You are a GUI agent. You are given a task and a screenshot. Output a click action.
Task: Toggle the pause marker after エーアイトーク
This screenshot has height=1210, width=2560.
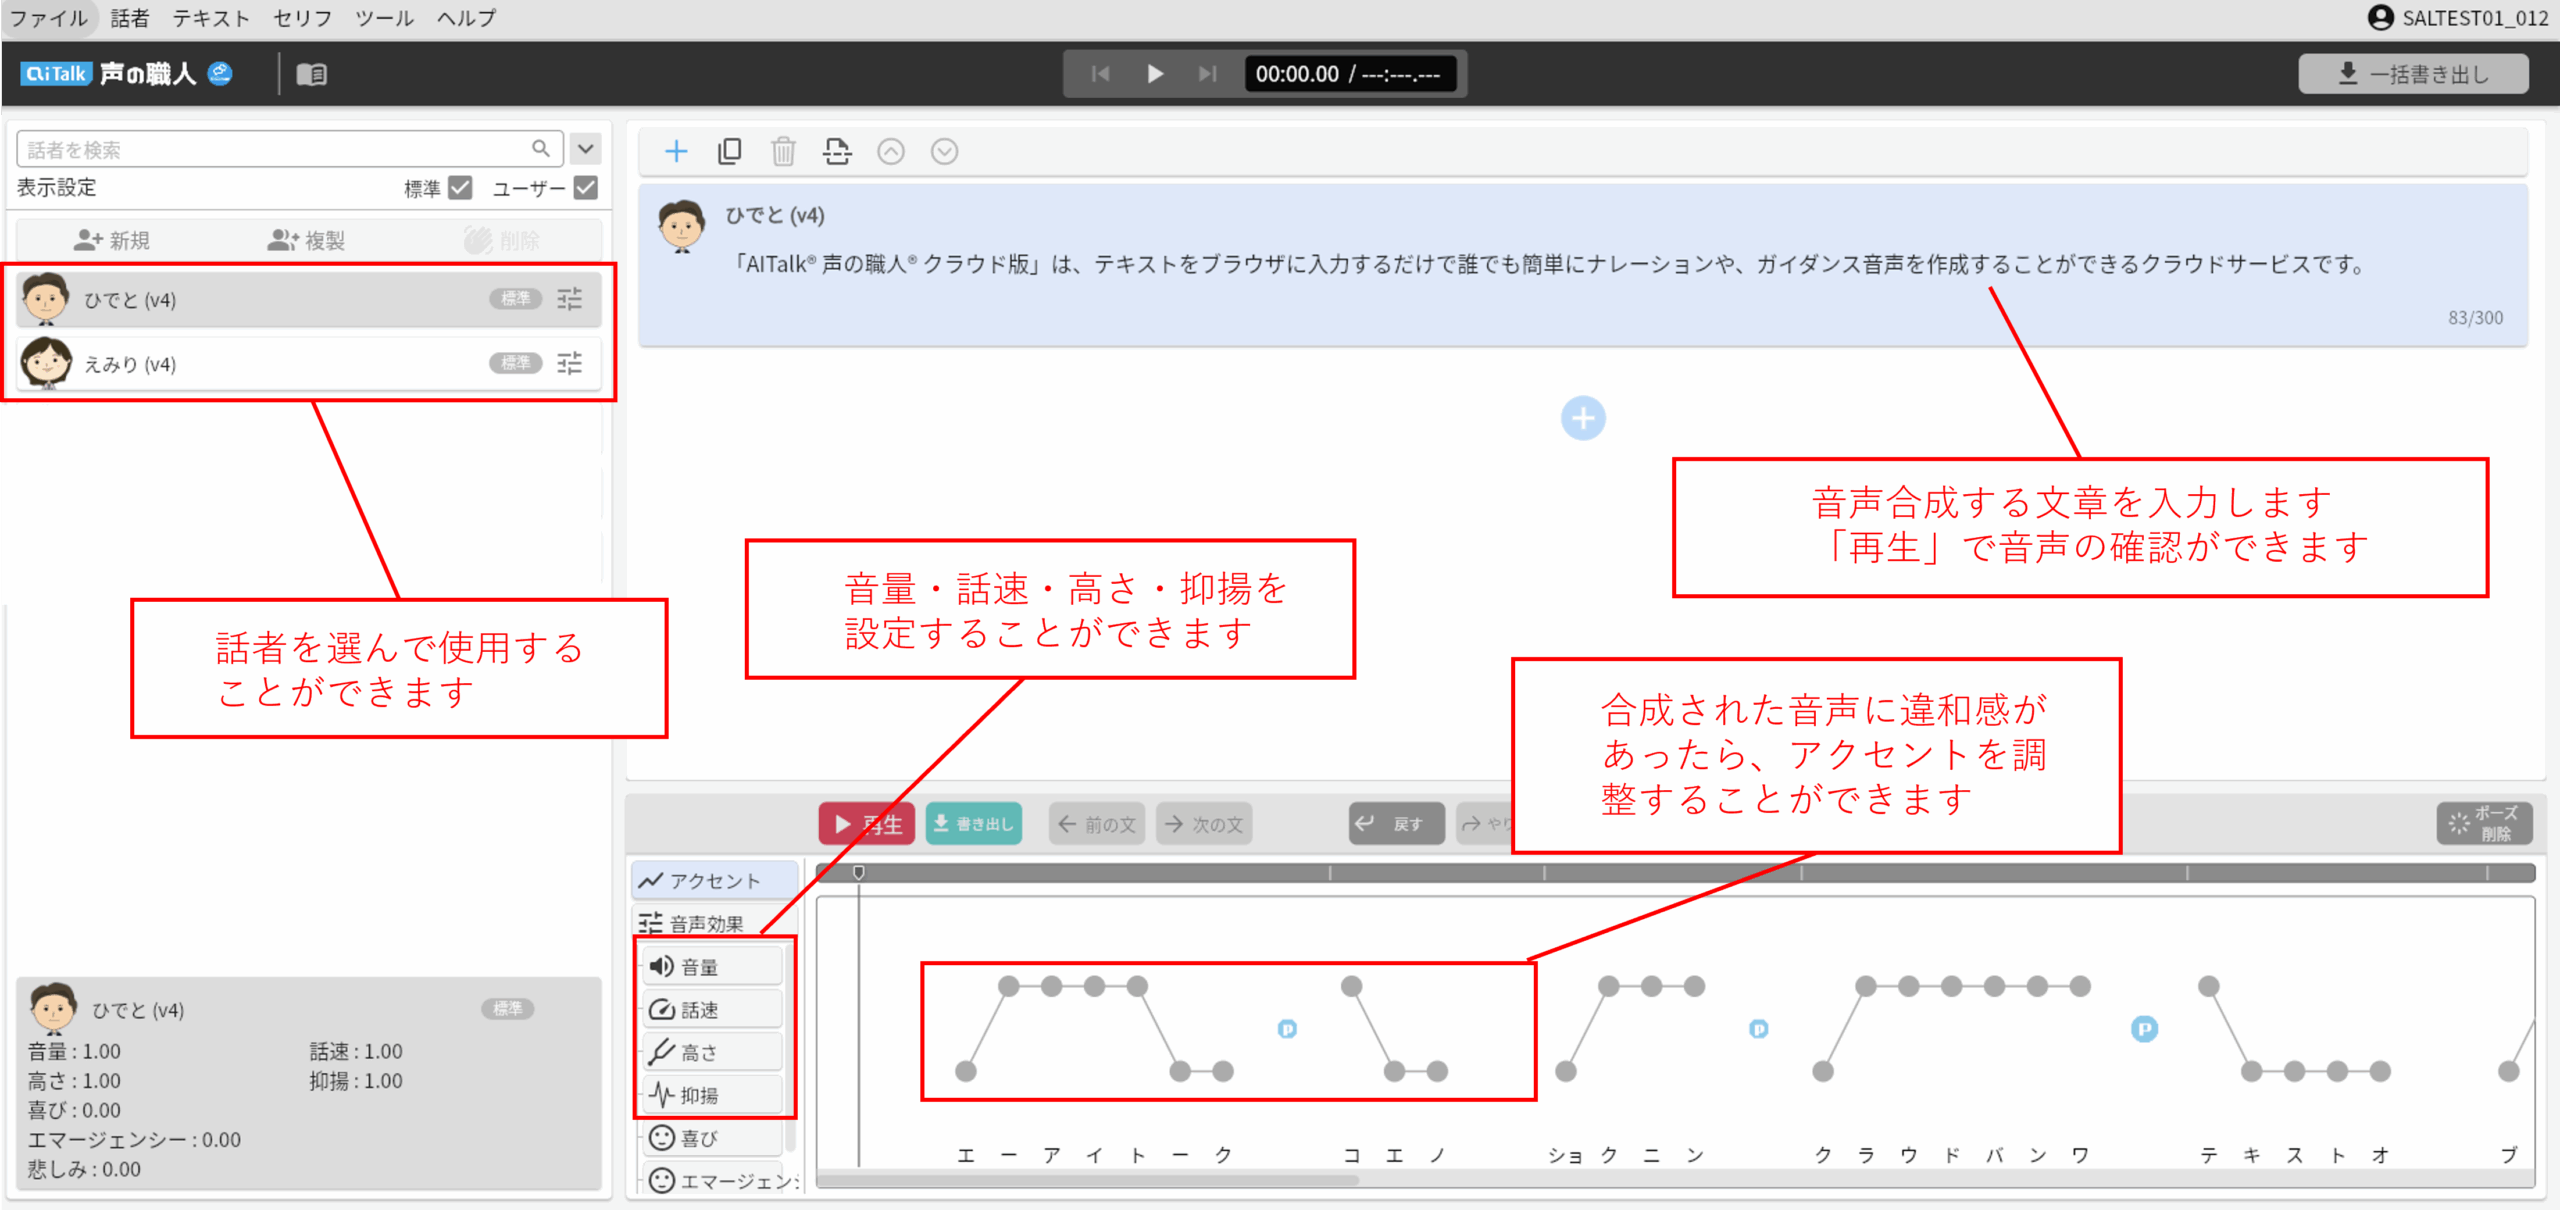1287,1029
